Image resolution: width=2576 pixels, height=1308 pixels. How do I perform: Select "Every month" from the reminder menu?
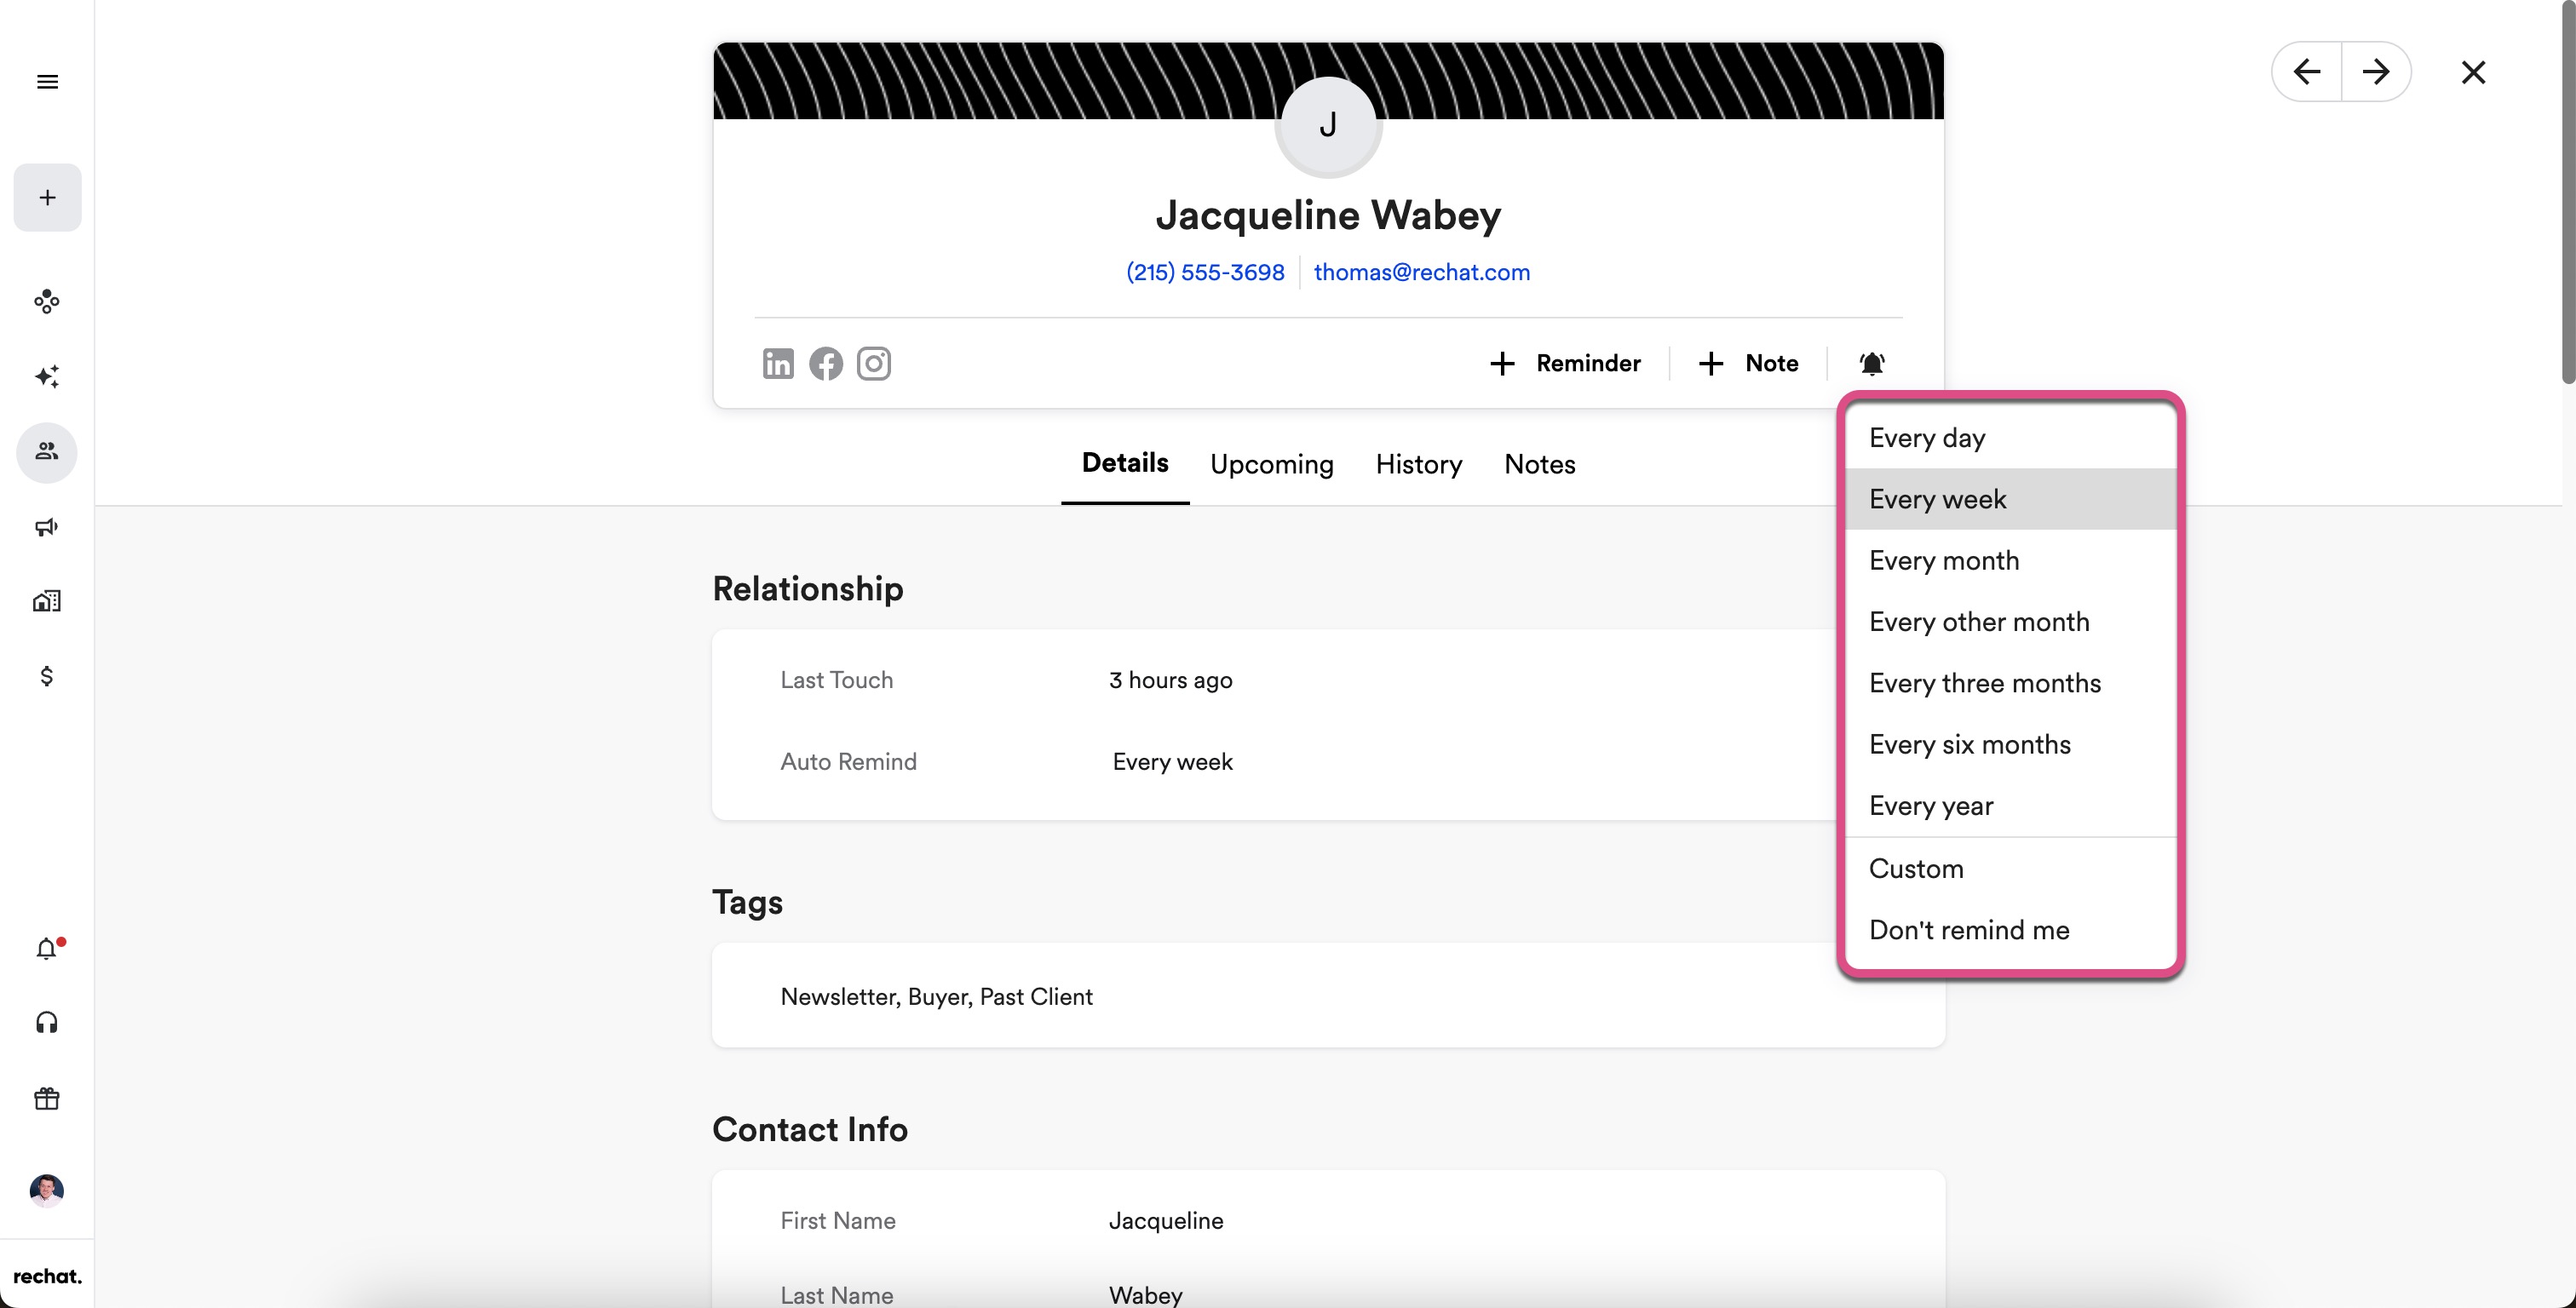(1943, 560)
